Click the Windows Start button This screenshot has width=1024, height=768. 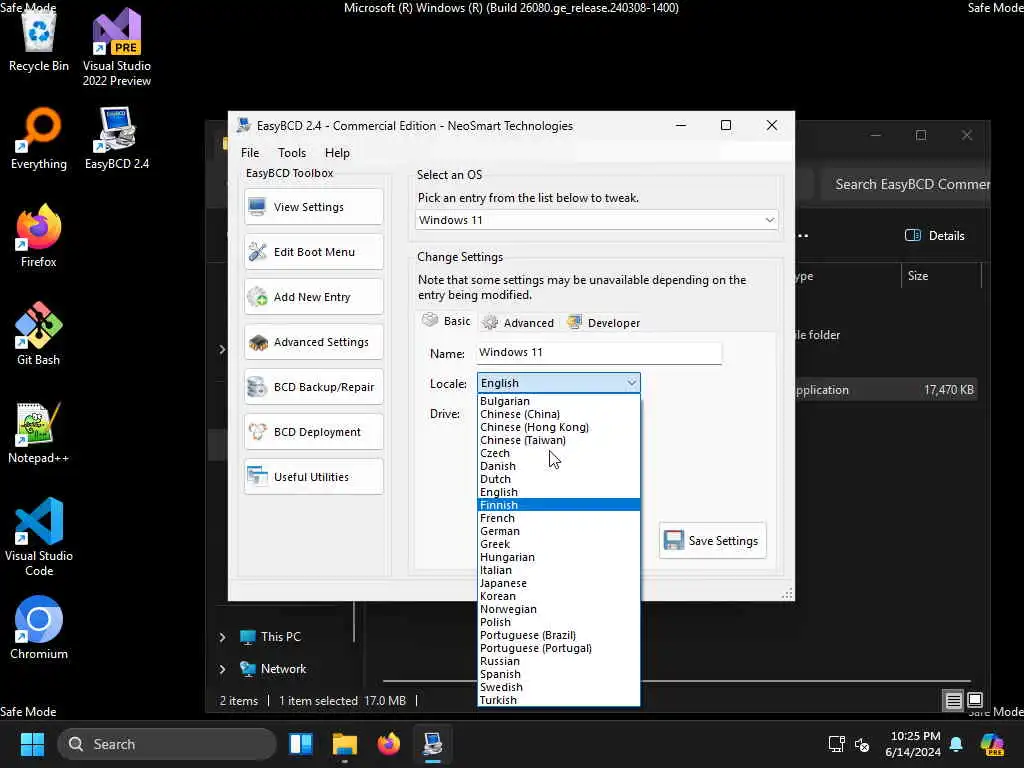click(x=32, y=744)
